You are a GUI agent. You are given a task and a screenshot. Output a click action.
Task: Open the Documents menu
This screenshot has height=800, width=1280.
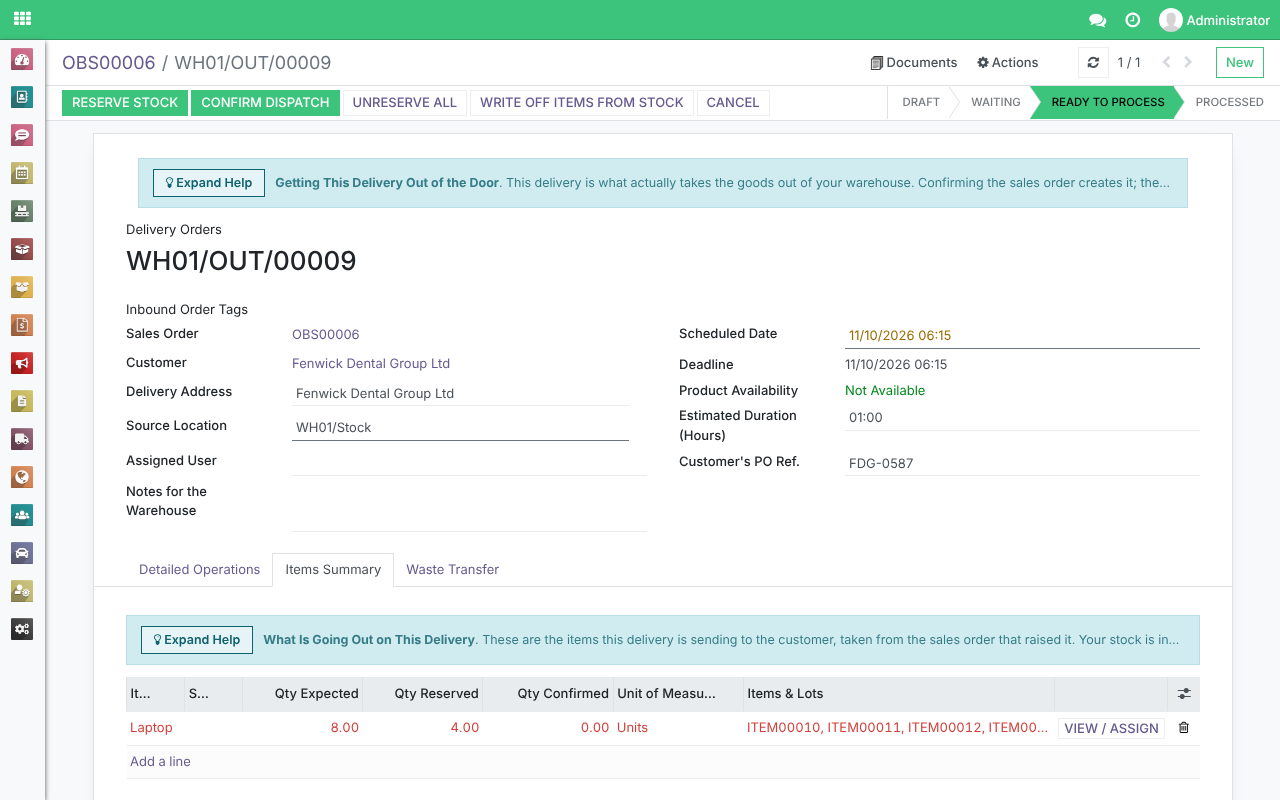[x=914, y=62]
